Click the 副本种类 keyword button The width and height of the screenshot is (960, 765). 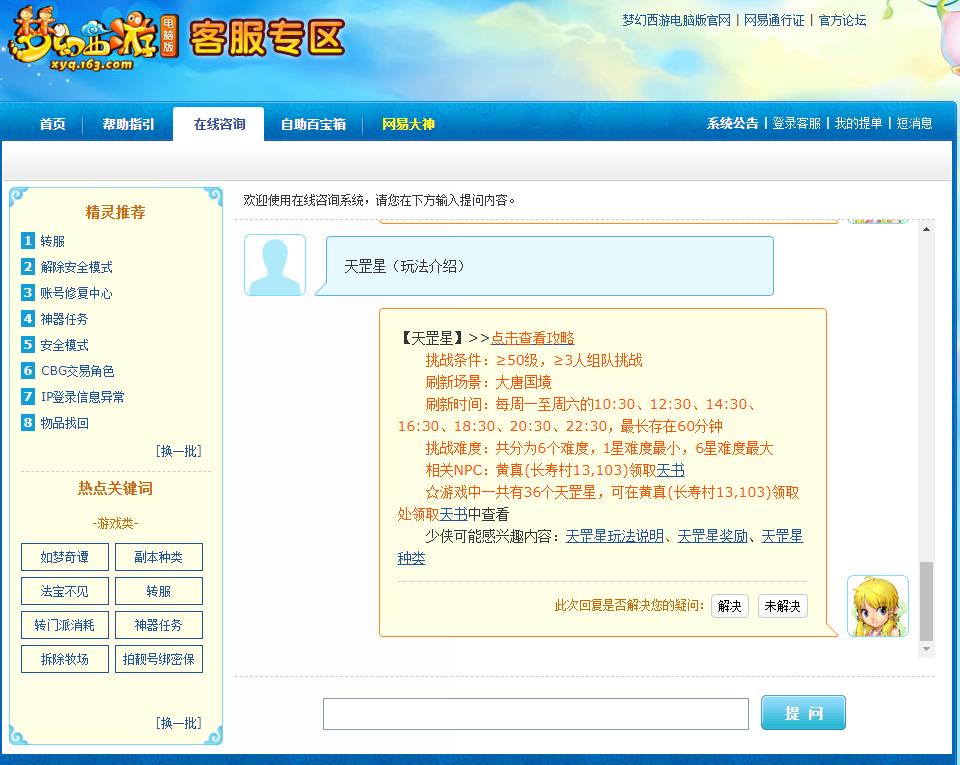pyautogui.click(x=159, y=557)
